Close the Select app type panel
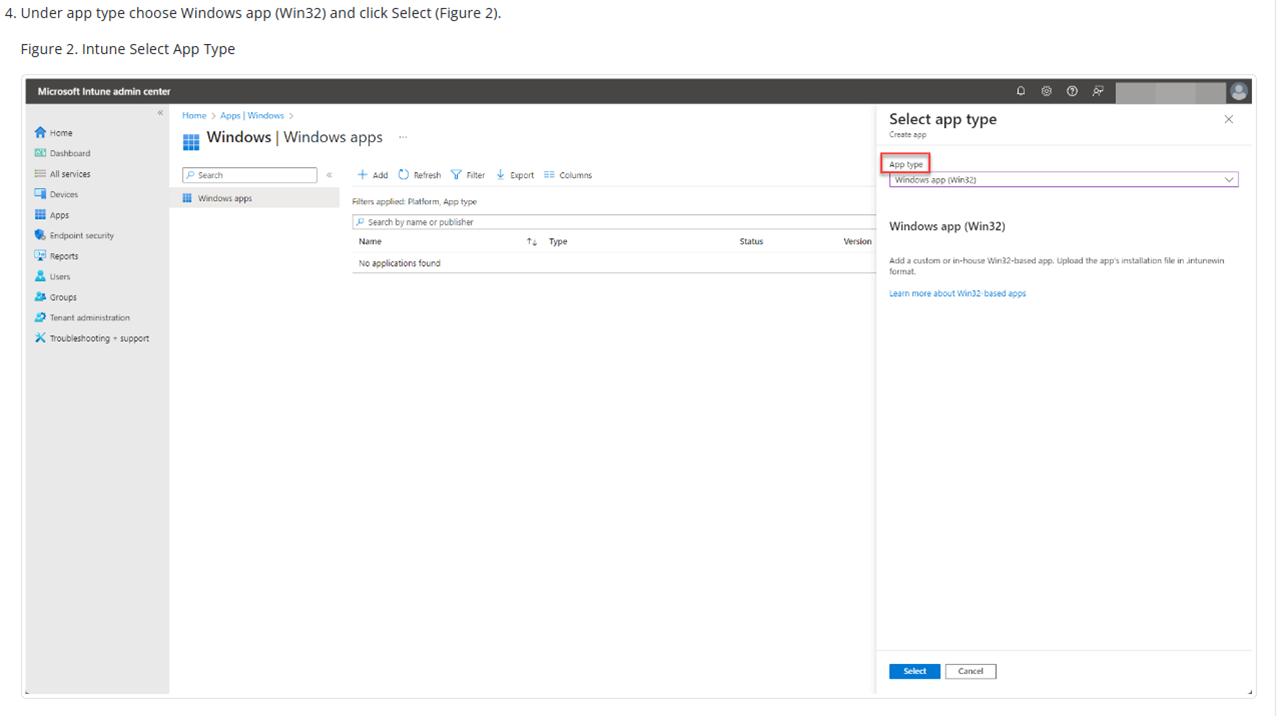This screenshot has width=1281, height=716. coord(1229,119)
